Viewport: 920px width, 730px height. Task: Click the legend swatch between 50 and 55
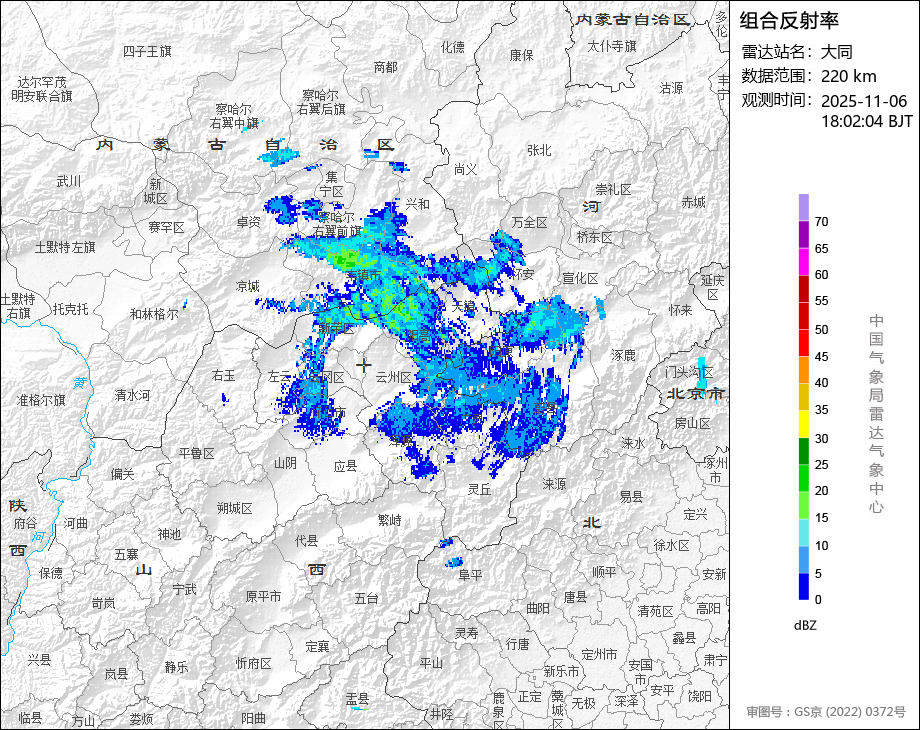coord(803,316)
